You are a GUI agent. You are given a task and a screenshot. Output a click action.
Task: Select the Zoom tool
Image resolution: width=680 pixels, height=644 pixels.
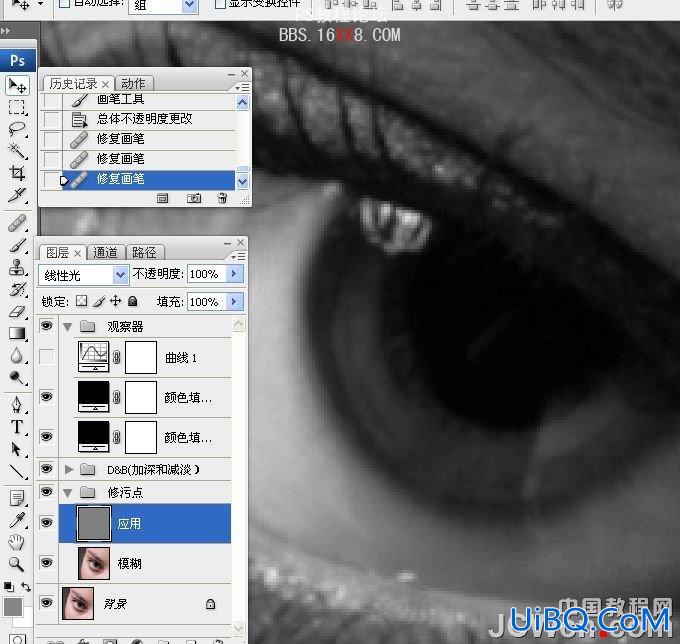coord(17,564)
